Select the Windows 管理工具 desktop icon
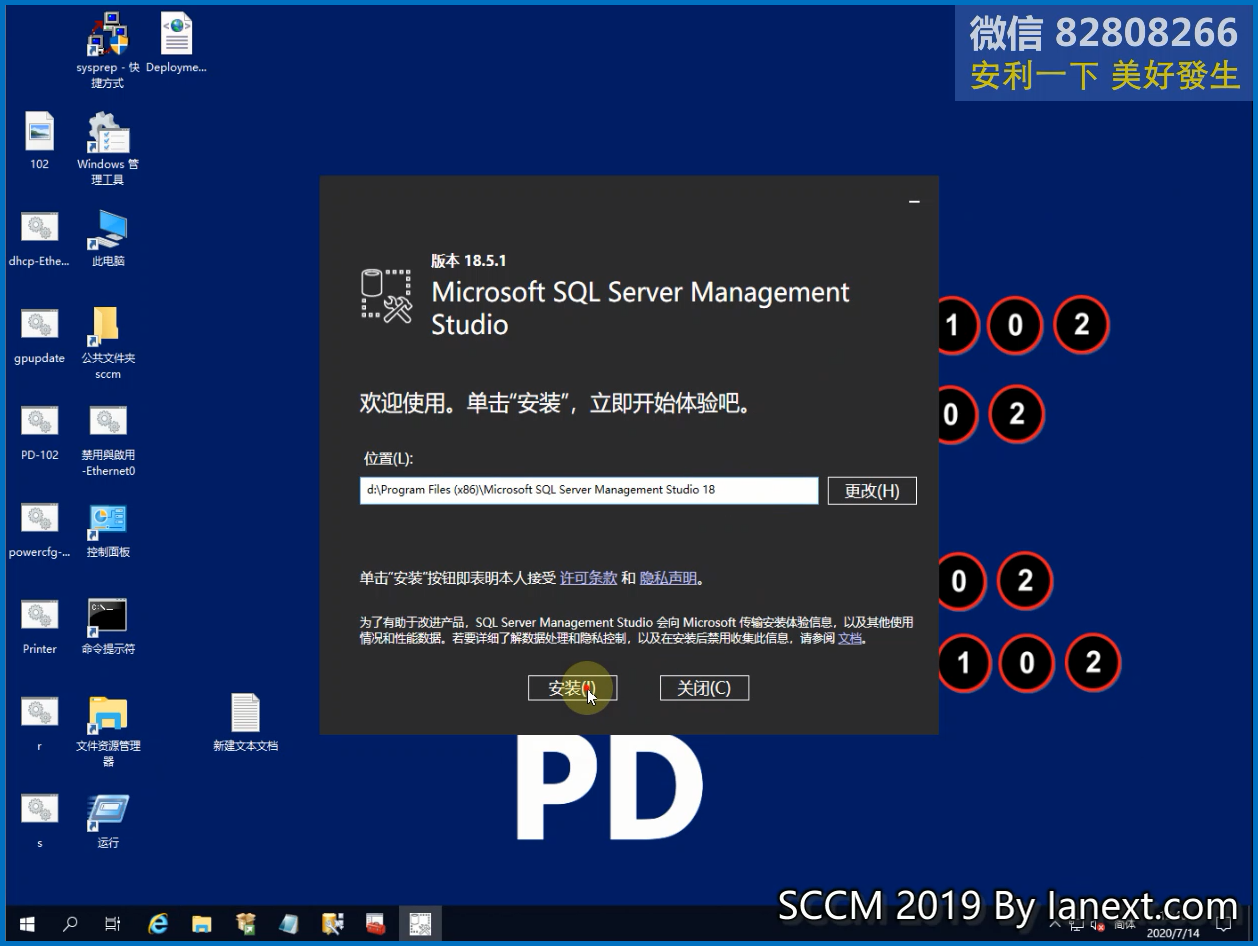This screenshot has height=946, width=1258. (108, 148)
